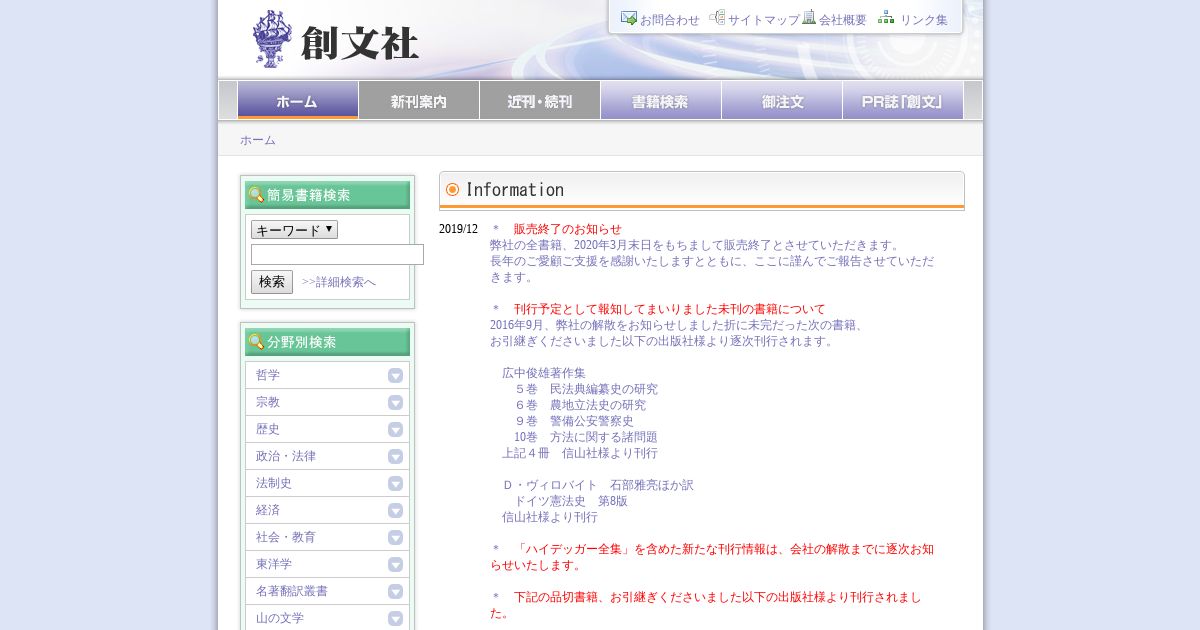Click the 検索 search button
Viewport: 1200px width, 630px height.
coord(272,282)
